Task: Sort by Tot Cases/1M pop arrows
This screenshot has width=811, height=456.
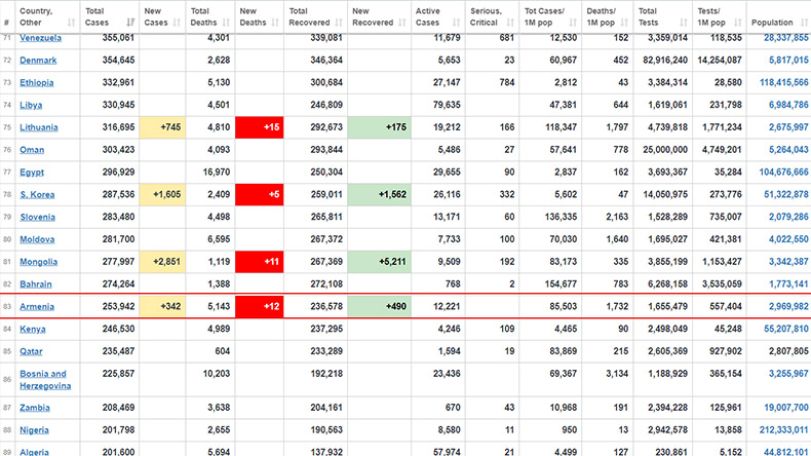Action: [x=573, y=22]
